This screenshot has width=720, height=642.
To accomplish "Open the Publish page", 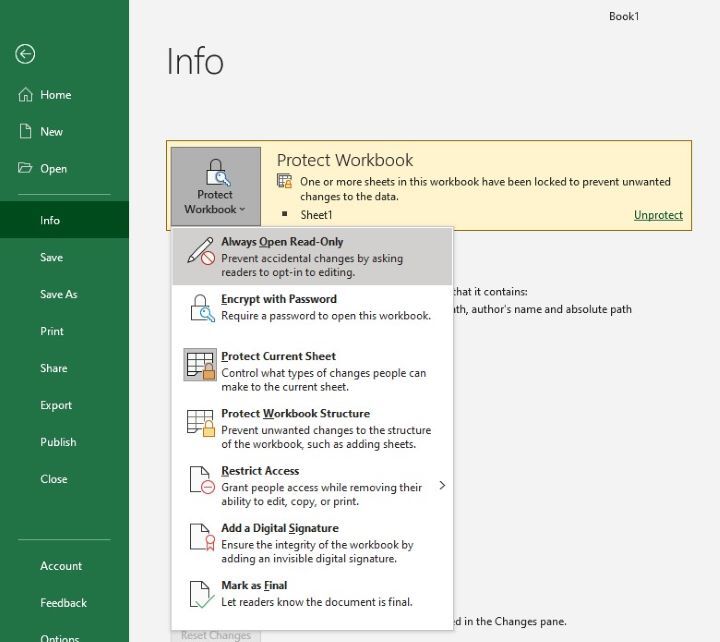I will [x=64, y=442].
